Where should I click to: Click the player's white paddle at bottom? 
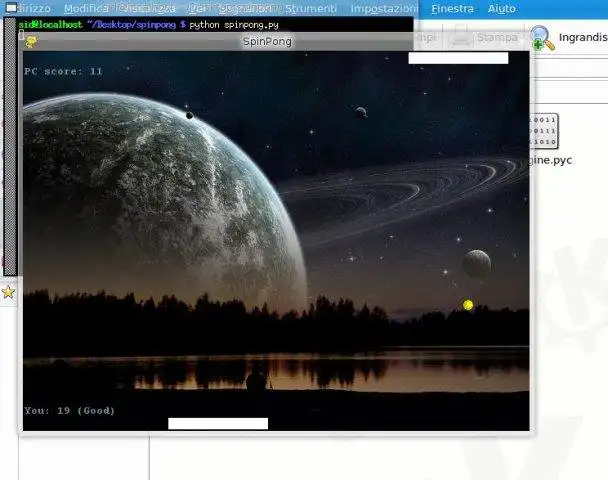coord(218,423)
